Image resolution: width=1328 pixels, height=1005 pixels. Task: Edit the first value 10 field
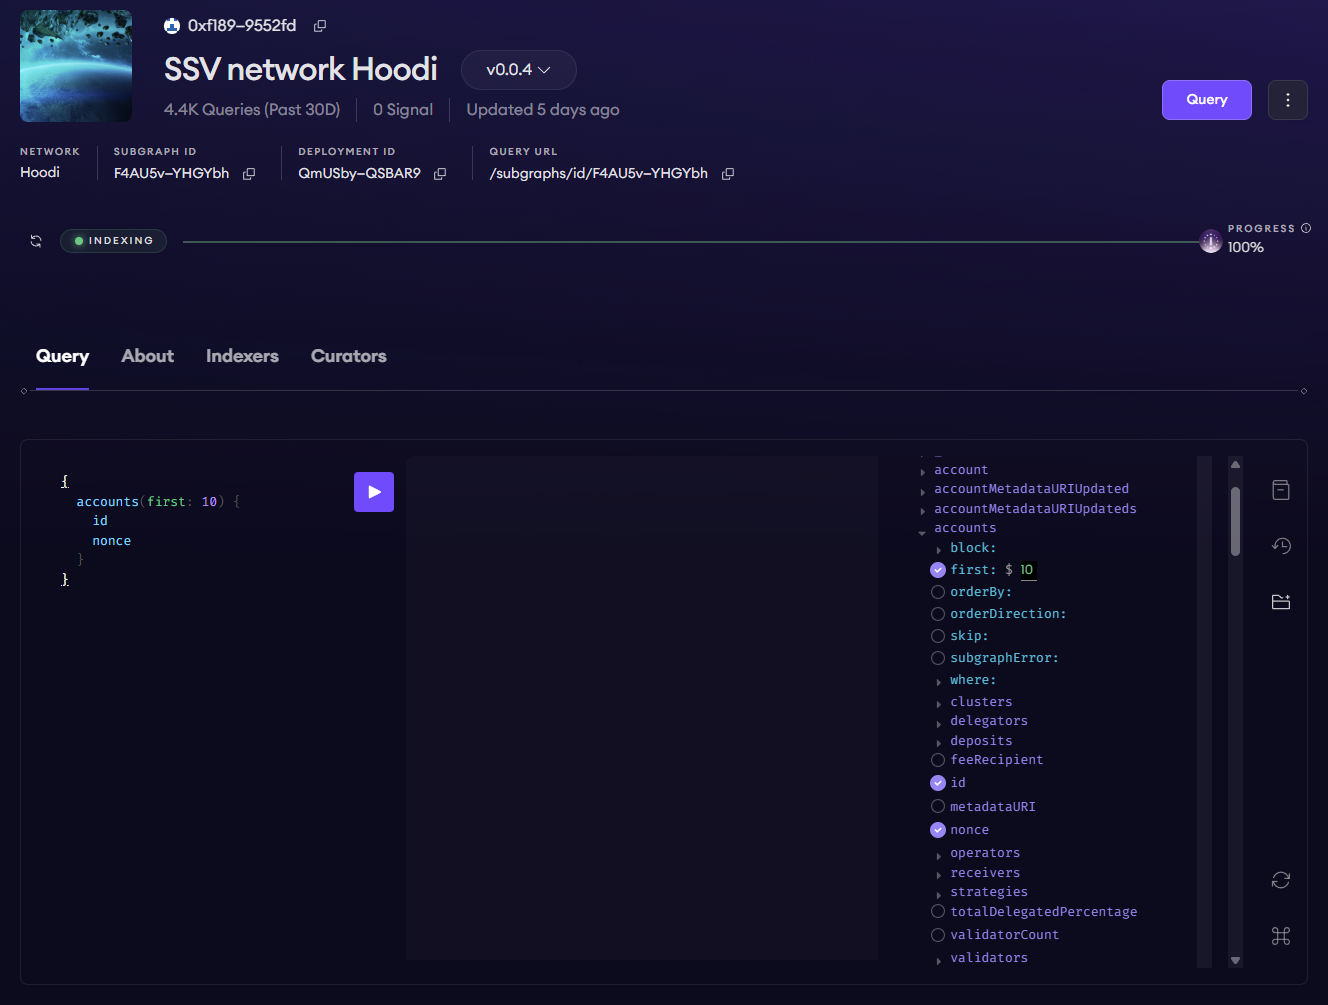tap(1027, 570)
